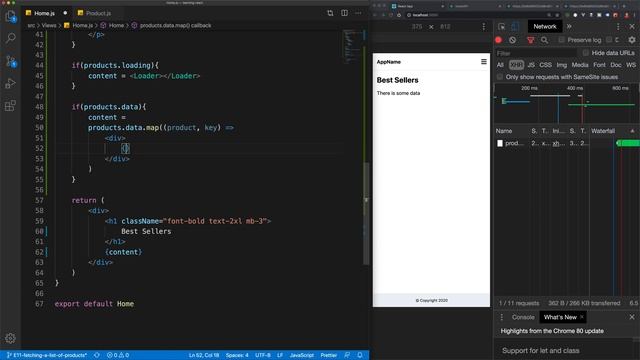640x360 pixels.
Task: Click the Best Sellers heading on the page
Action: click(x=398, y=80)
